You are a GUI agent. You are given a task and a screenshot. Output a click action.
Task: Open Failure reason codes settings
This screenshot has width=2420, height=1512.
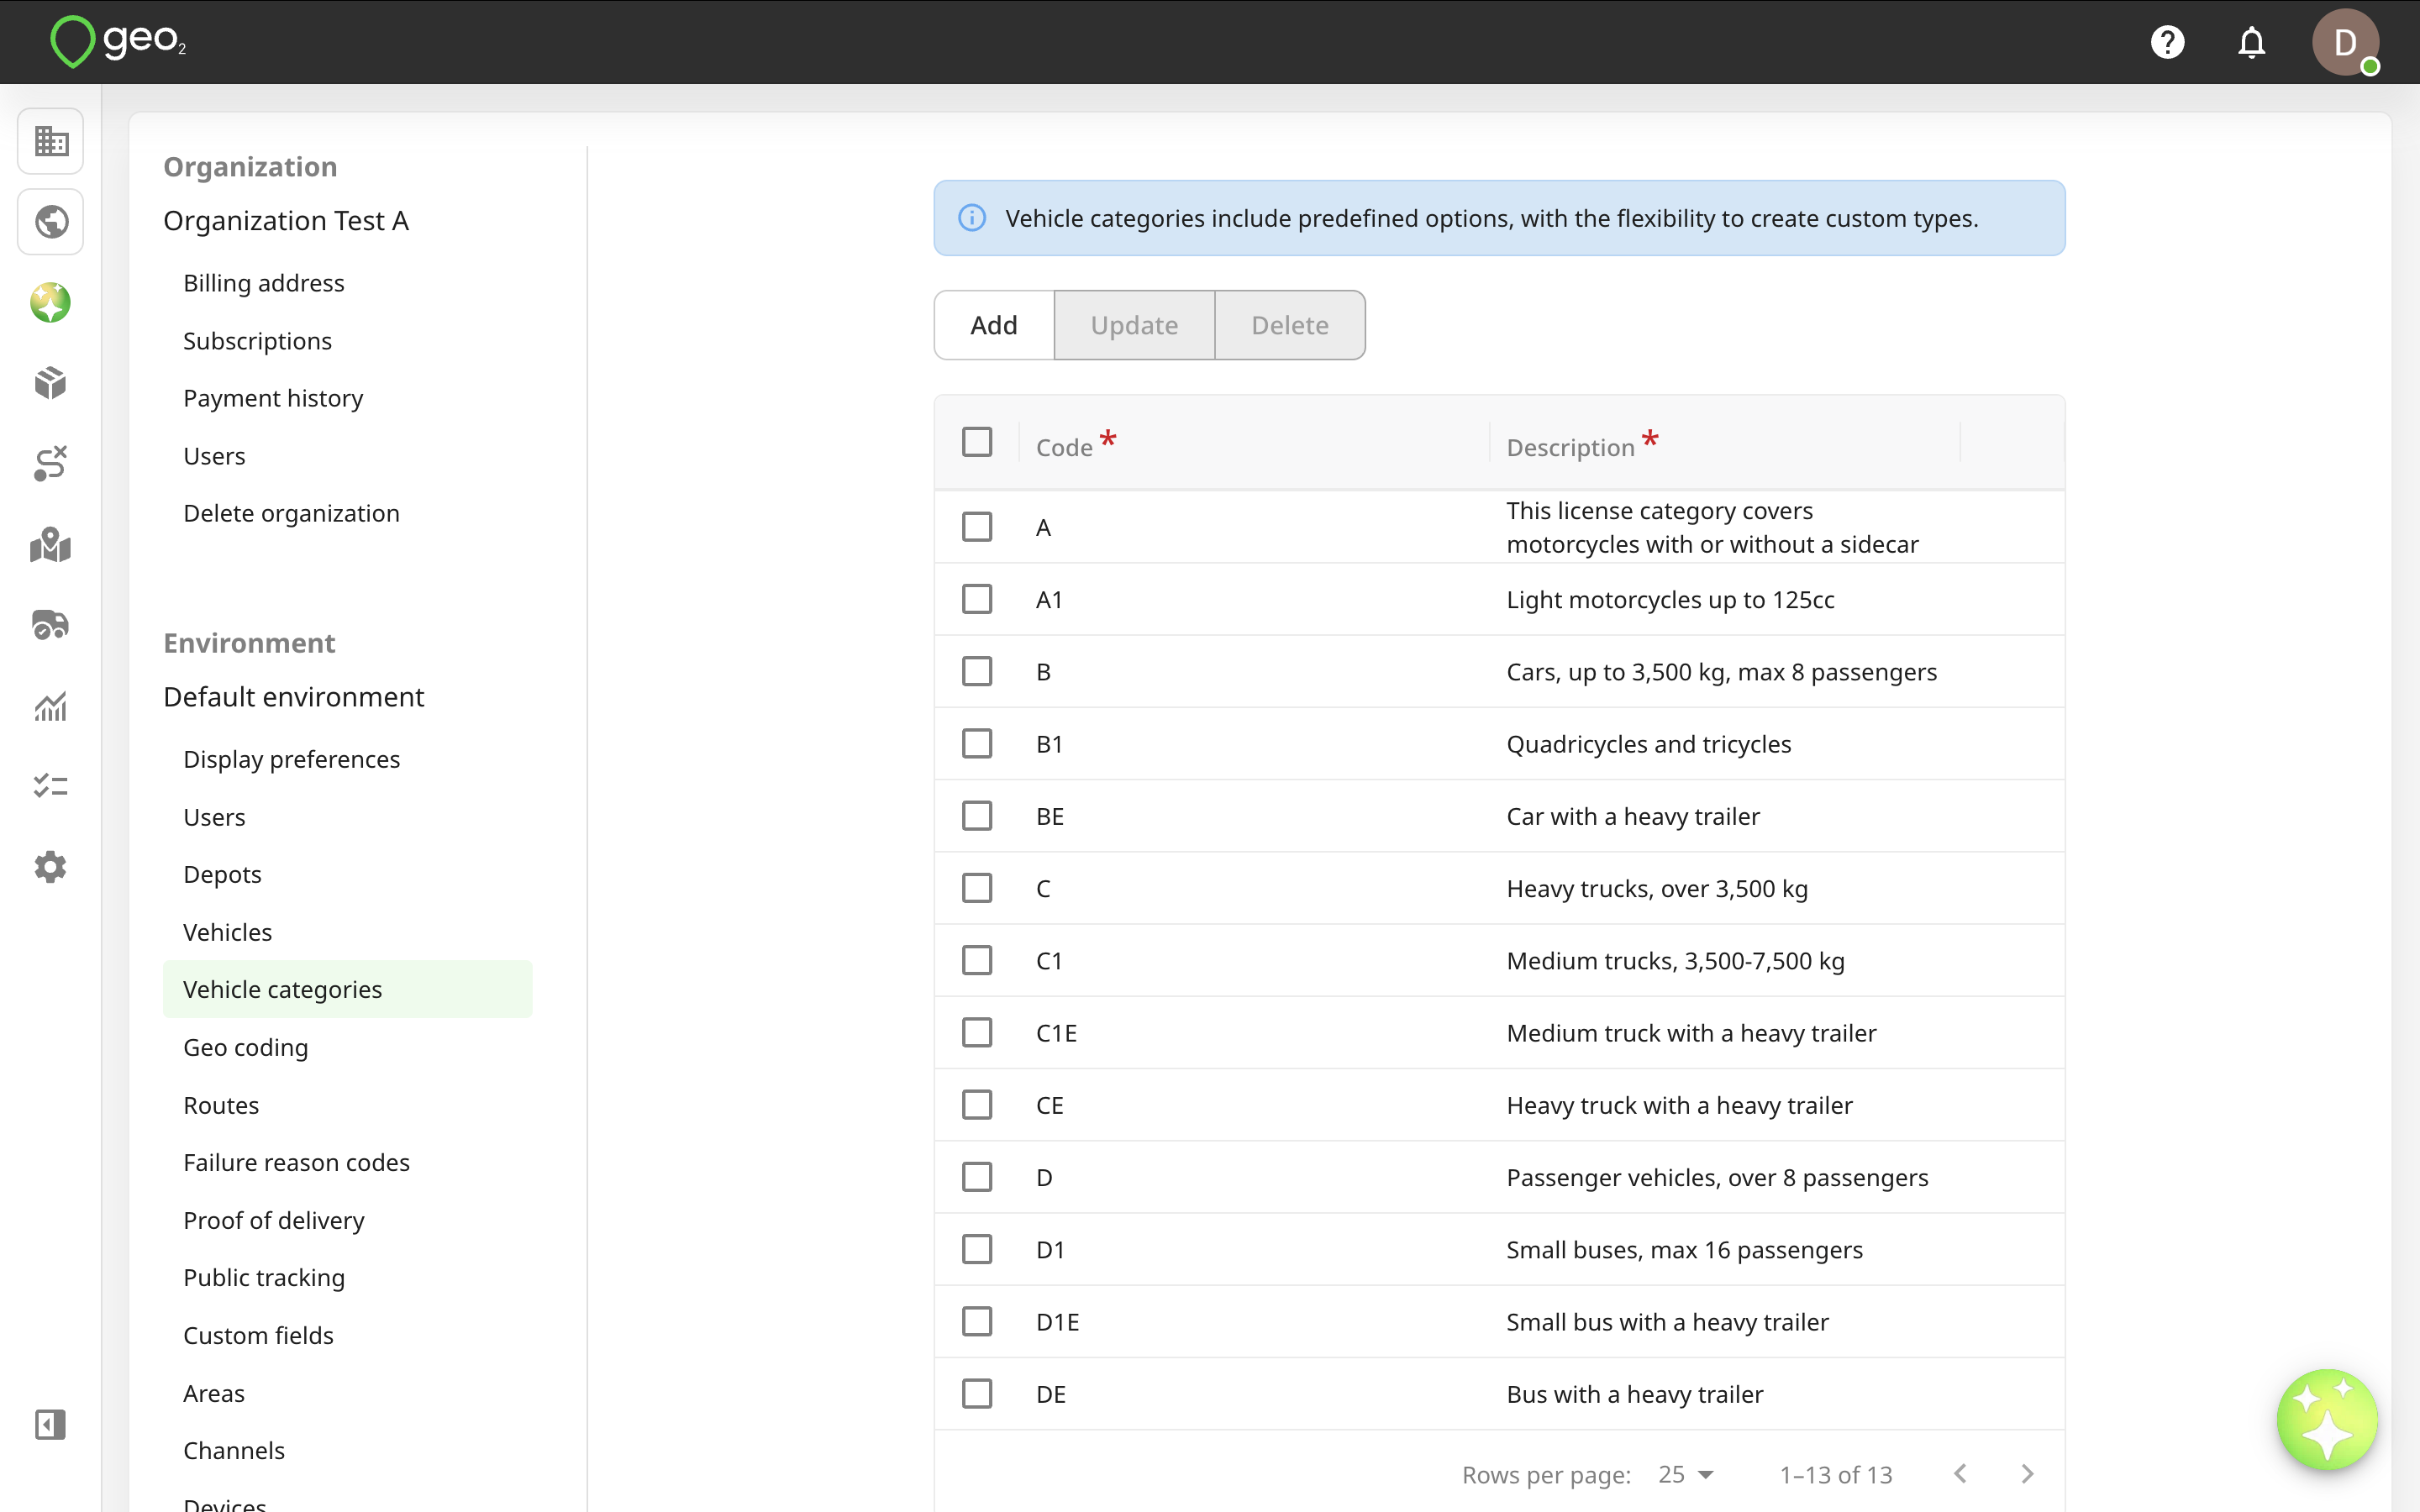pyautogui.click(x=296, y=1162)
